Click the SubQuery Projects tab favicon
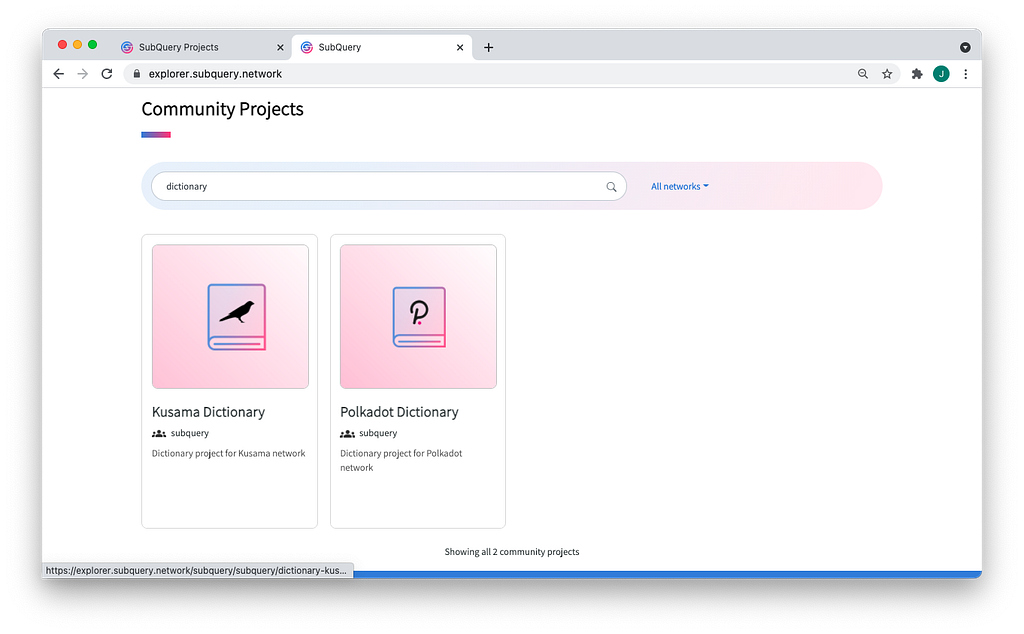Screen dimensions: 1024x634 click(x=127, y=47)
